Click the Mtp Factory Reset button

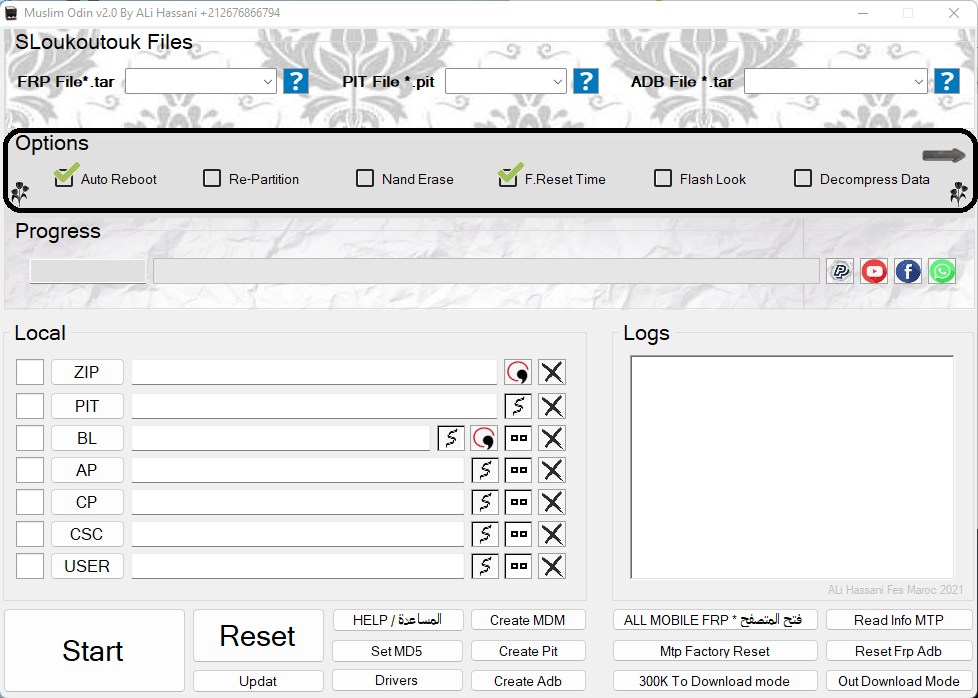click(x=715, y=651)
